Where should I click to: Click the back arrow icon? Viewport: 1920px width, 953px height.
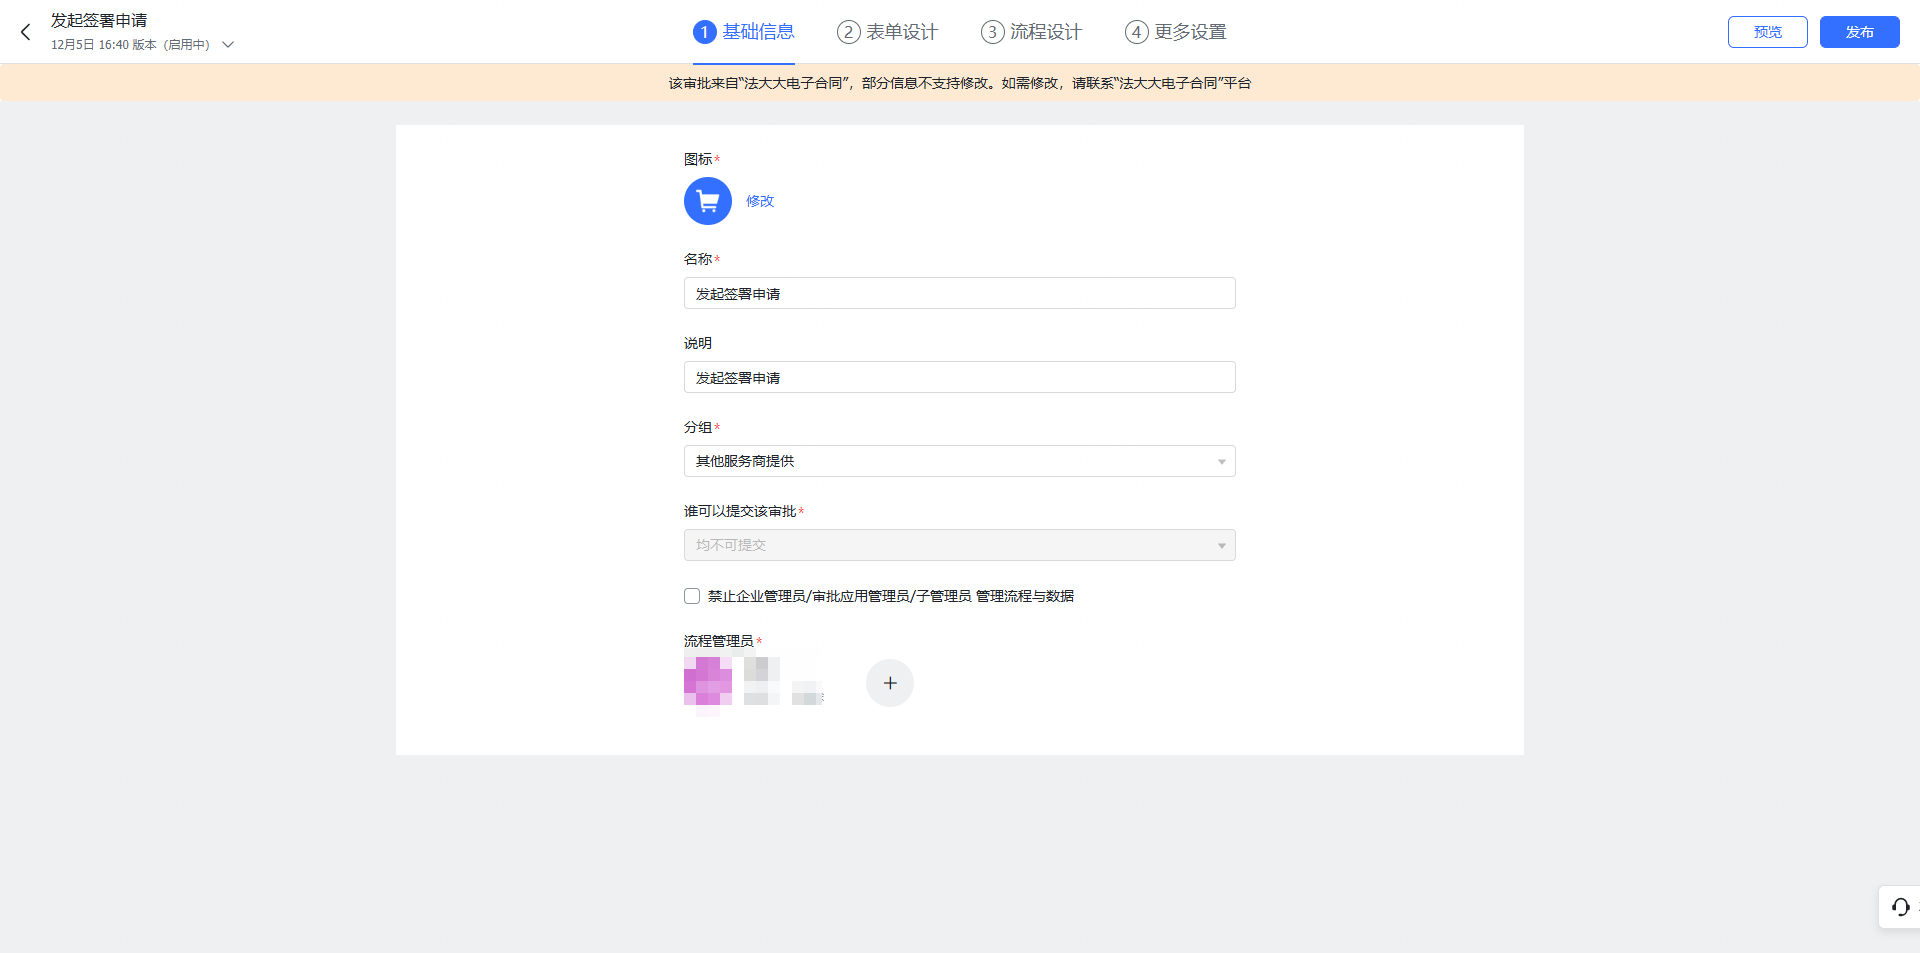(x=26, y=32)
